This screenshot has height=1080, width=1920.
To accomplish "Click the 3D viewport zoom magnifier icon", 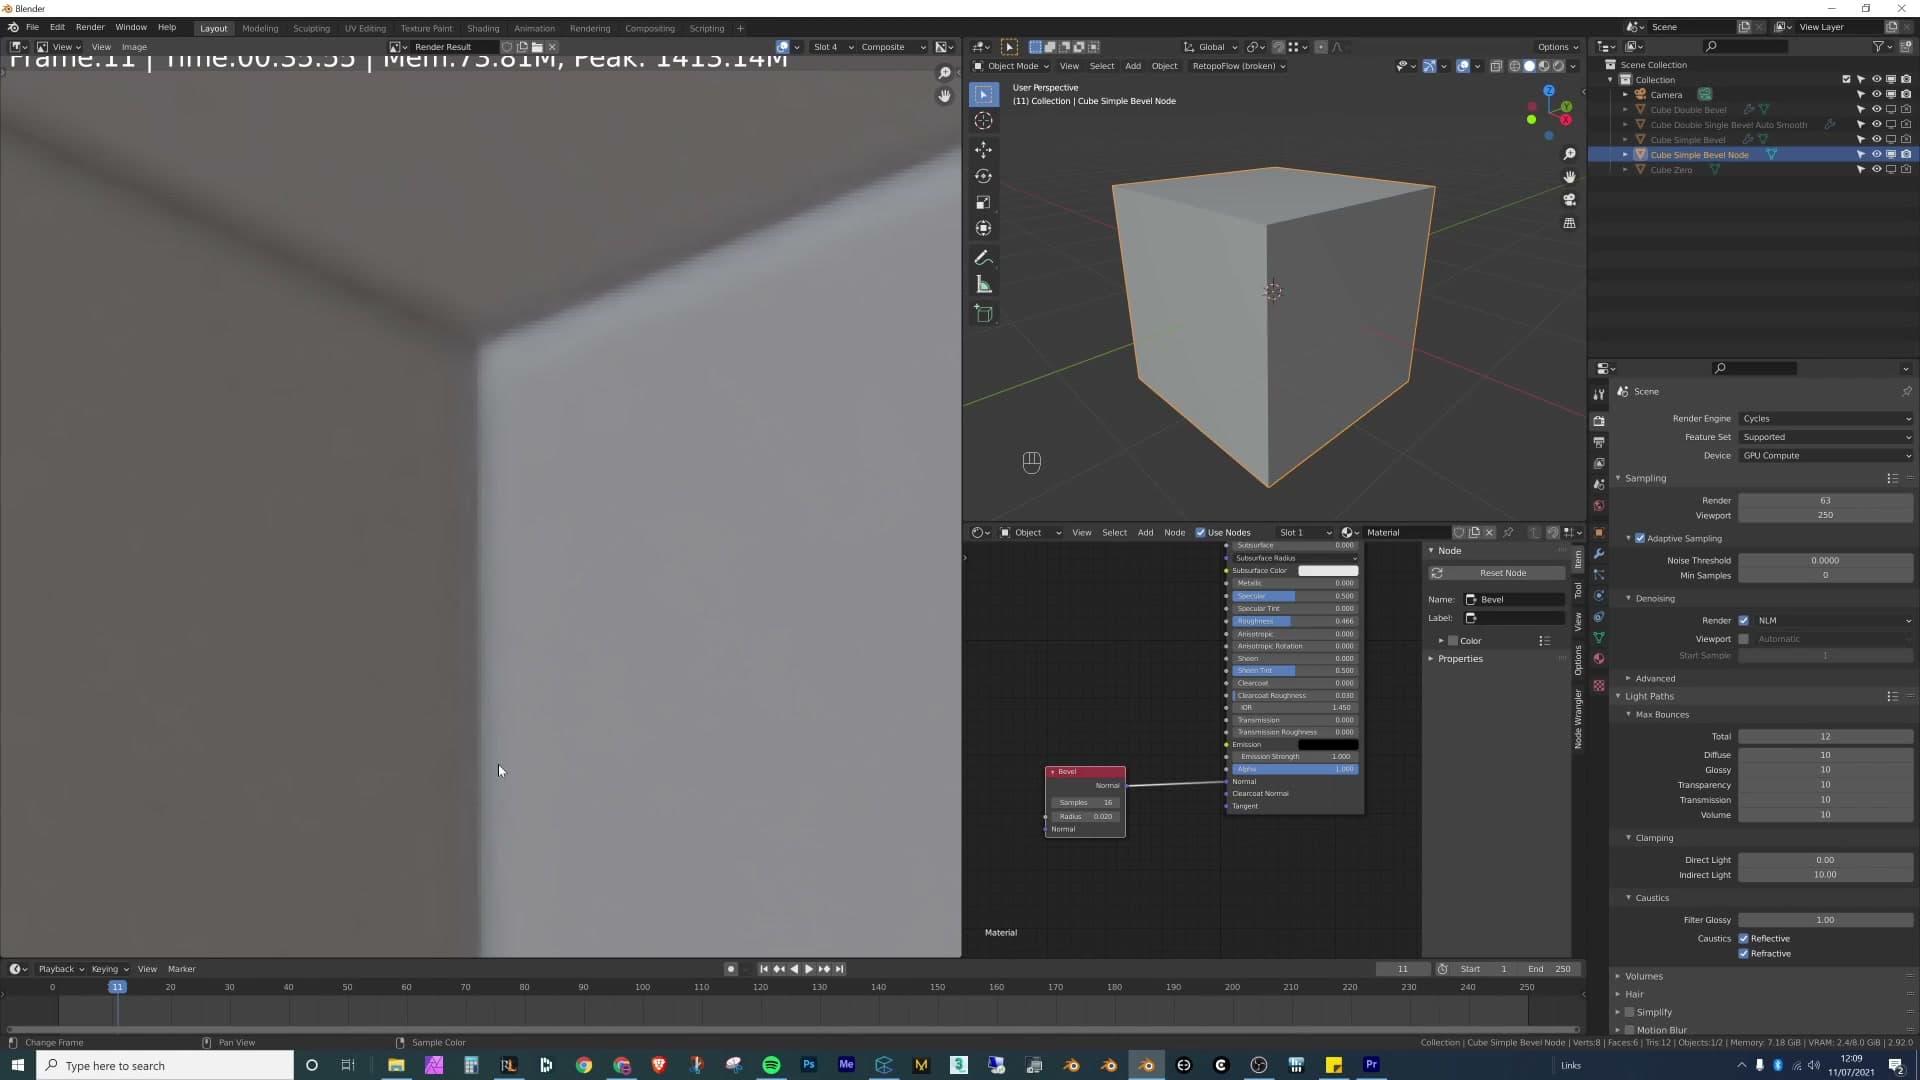I will coord(1569,154).
